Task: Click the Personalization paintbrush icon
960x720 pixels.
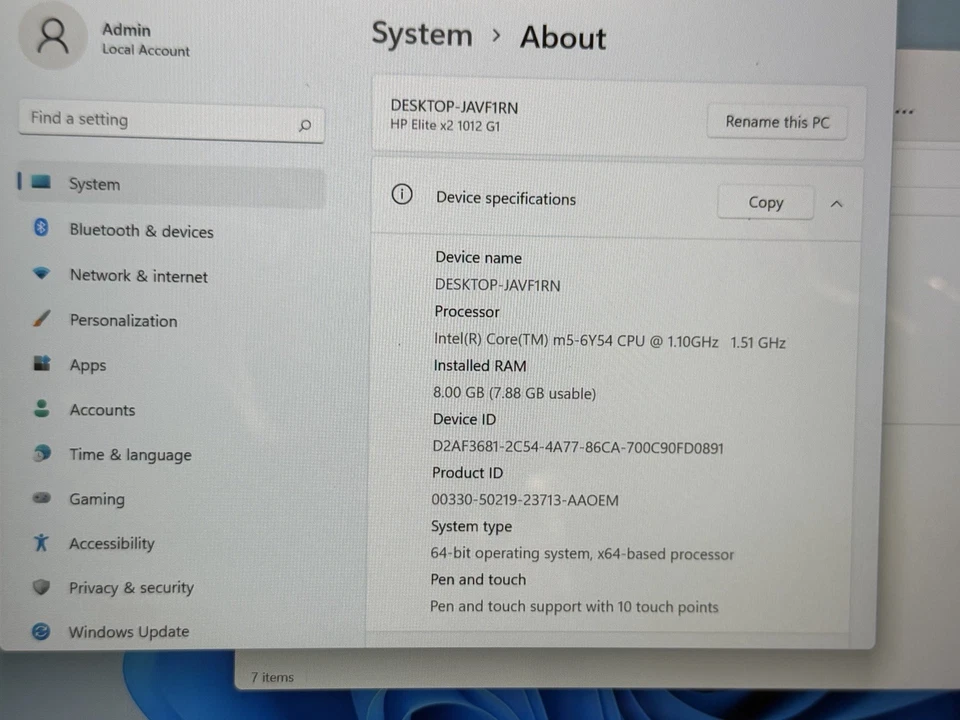Action: [41, 318]
